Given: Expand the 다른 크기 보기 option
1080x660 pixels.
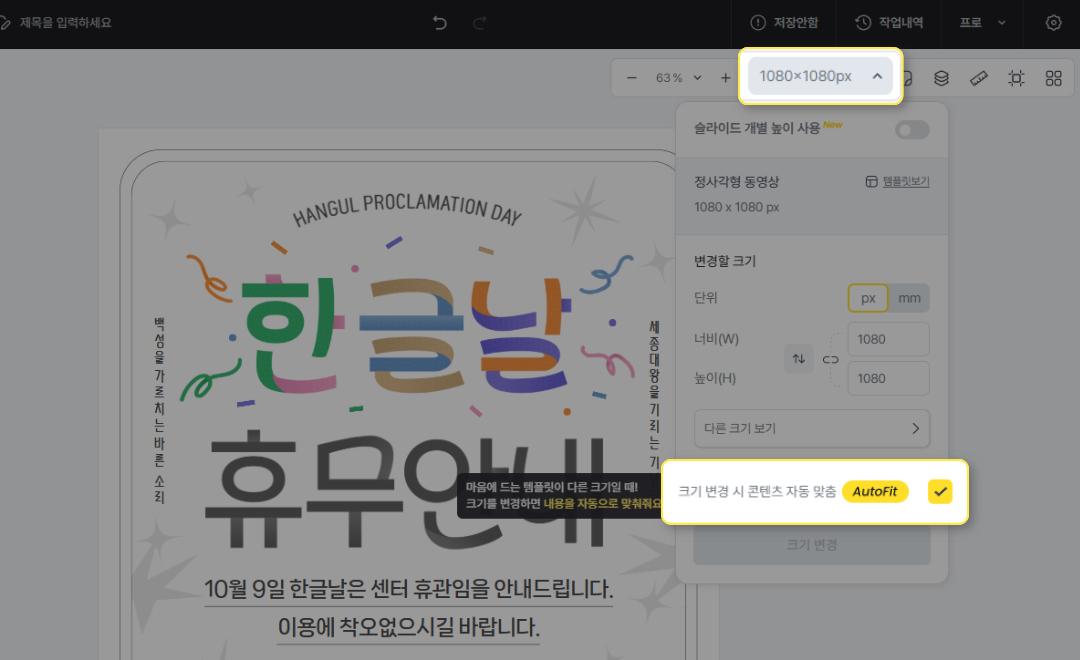Looking at the screenshot, I should pos(811,428).
